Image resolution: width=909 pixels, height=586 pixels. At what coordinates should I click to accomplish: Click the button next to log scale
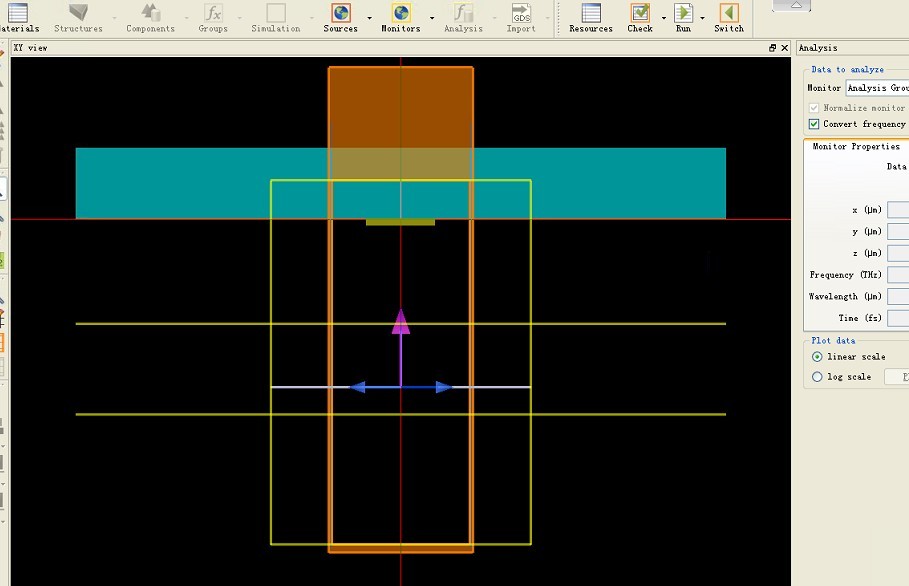coord(897,377)
